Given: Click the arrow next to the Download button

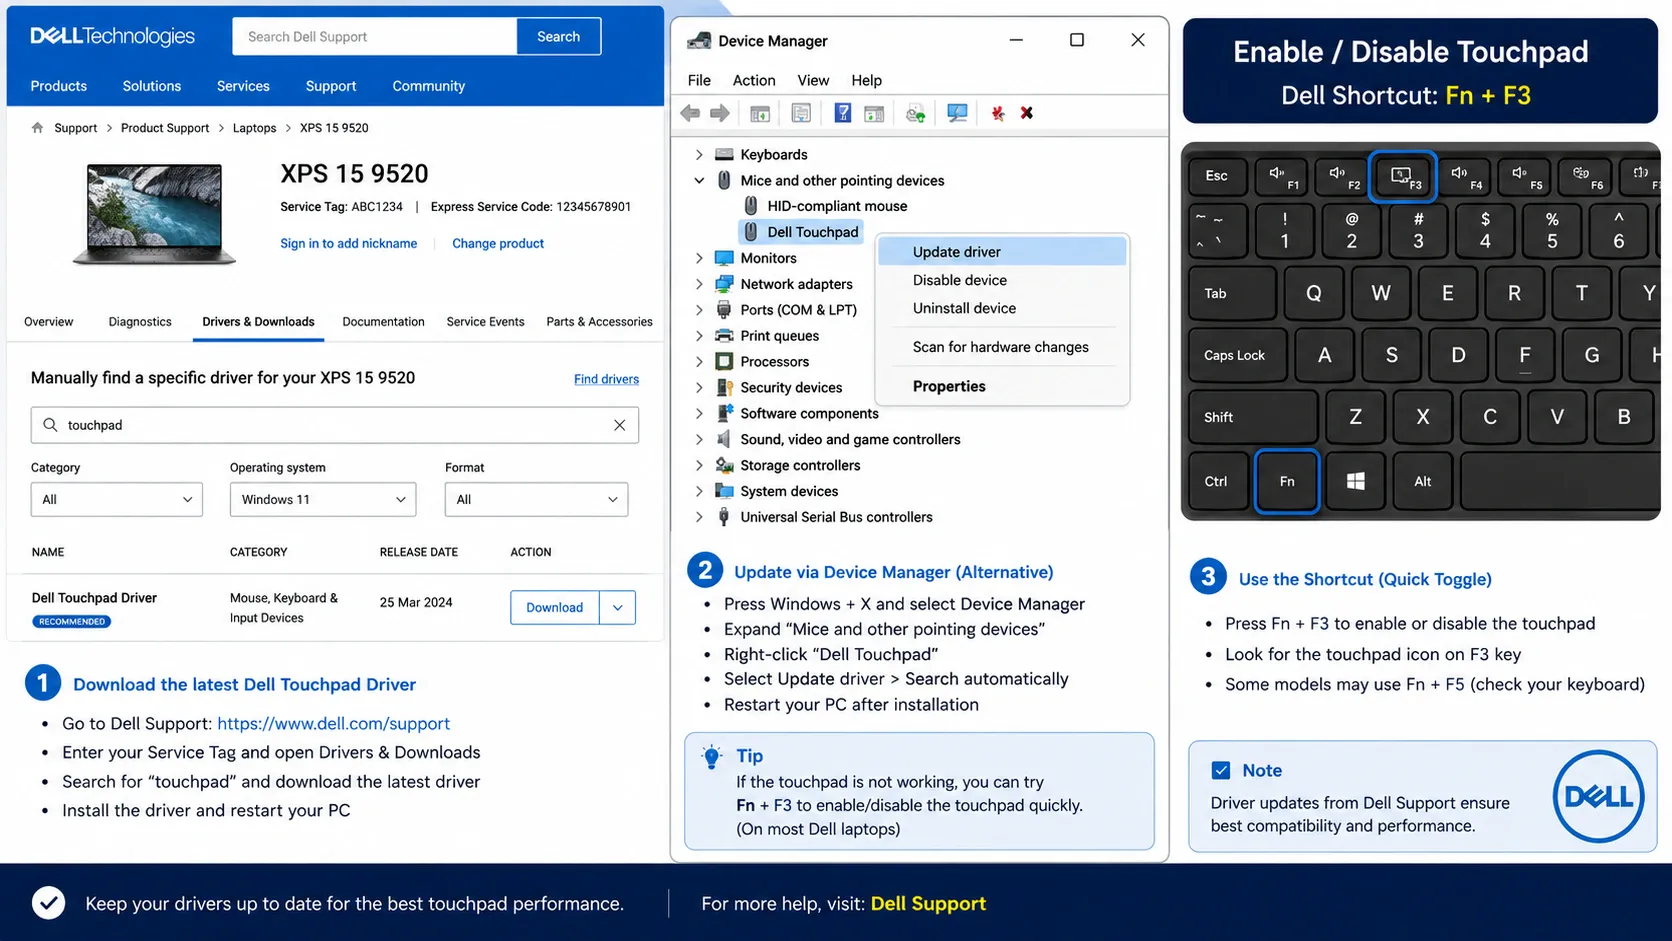Looking at the screenshot, I should pos(618,608).
